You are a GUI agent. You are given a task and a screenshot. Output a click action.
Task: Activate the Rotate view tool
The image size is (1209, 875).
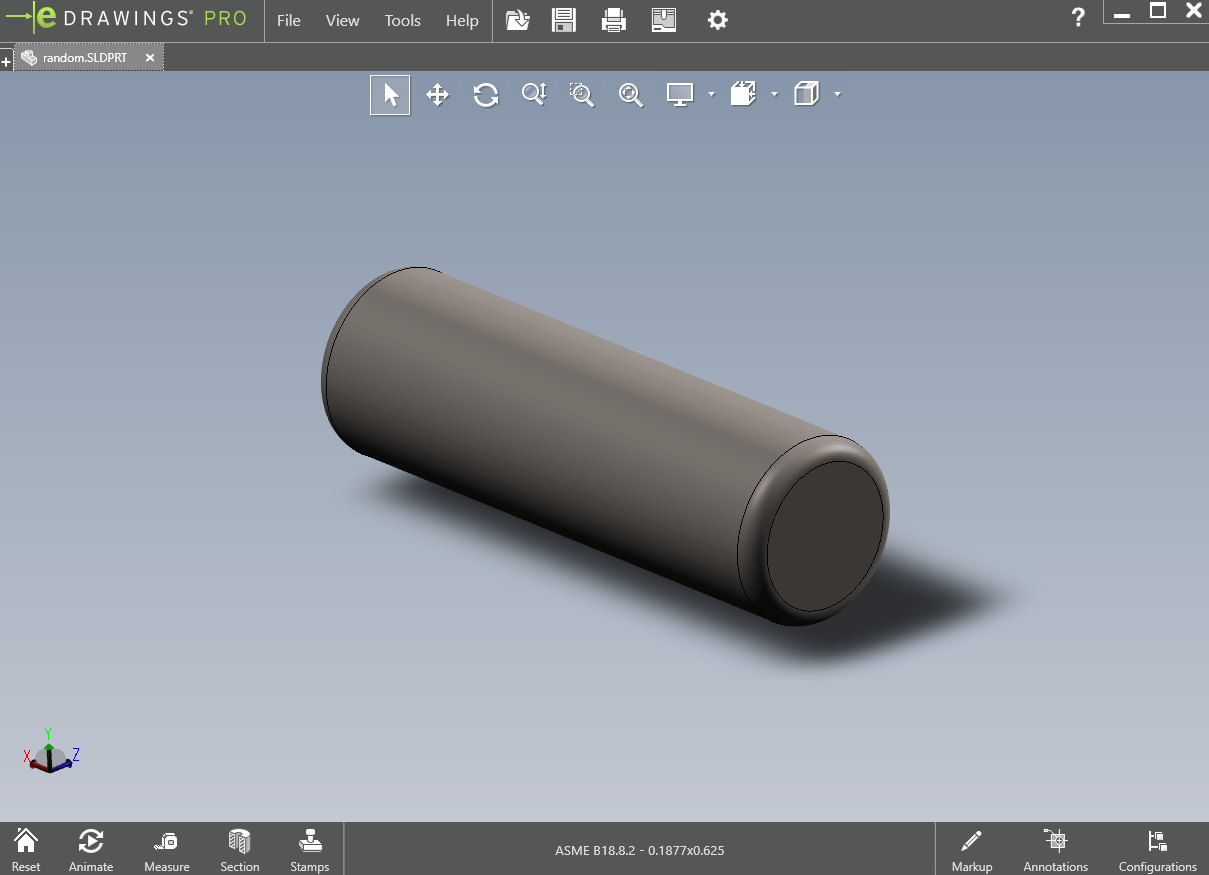pyautogui.click(x=486, y=95)
